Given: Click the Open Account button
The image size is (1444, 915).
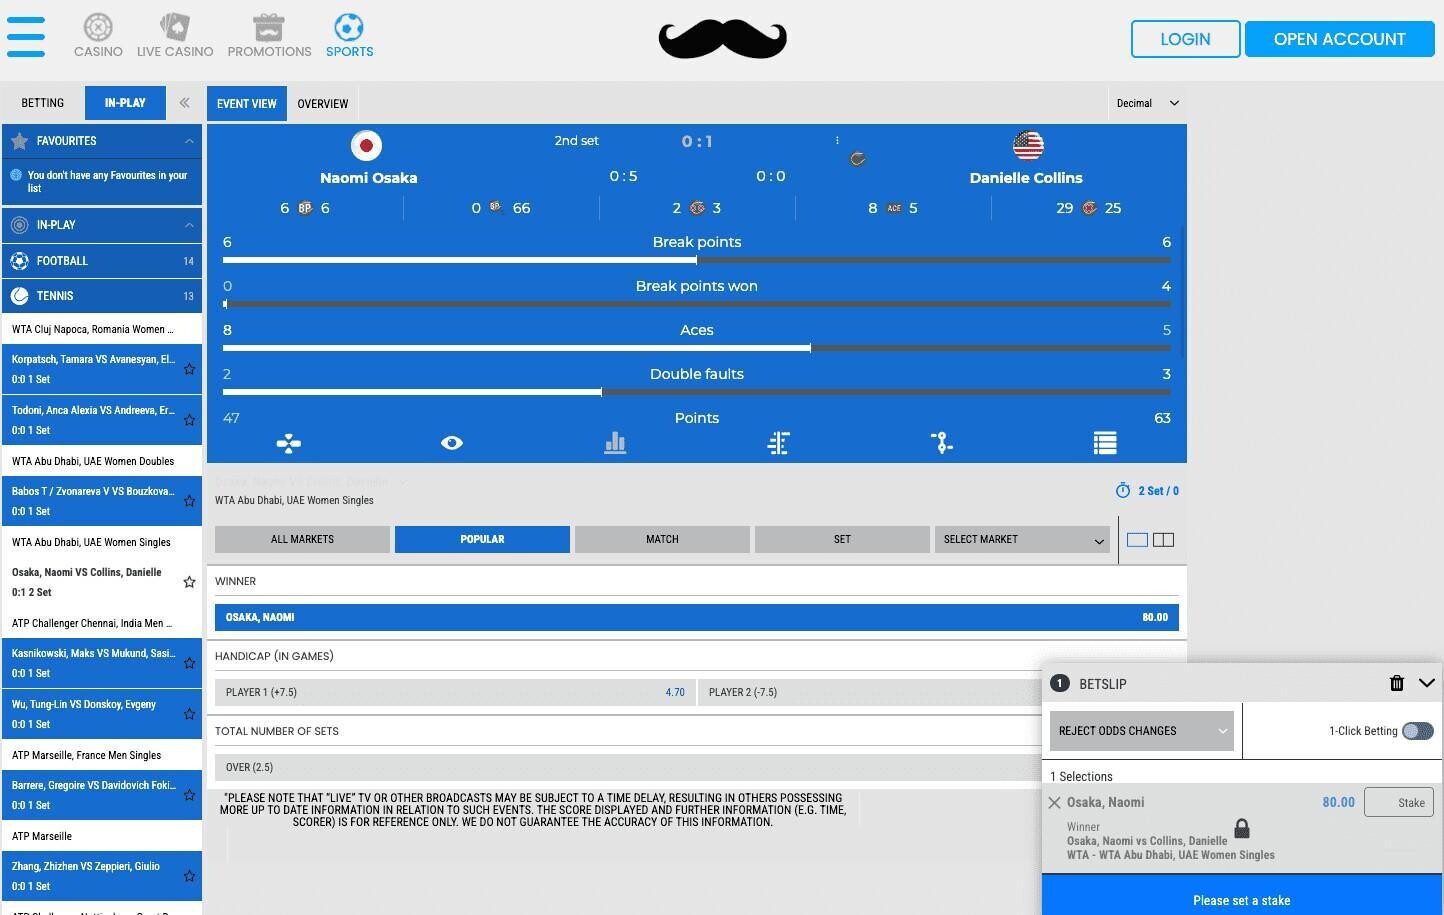Looking at the screenshot, I should tap(1340, 39).
